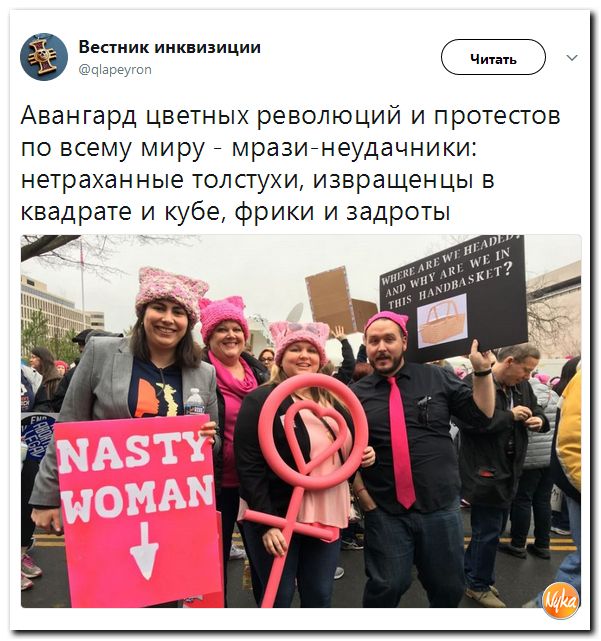Click the orange face print on the navy shirt
This screenshot has height=641, width=601.
[147, 398]
